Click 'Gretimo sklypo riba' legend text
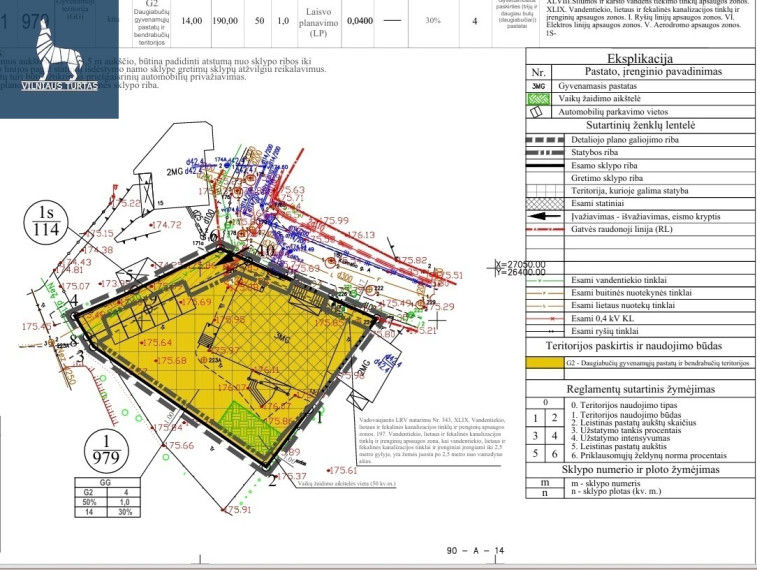 607,178
